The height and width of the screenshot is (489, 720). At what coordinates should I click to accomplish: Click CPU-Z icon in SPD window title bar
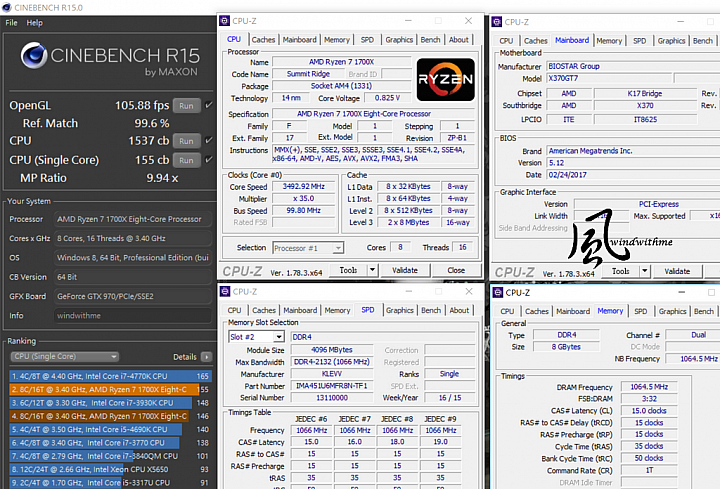(225, 291)
